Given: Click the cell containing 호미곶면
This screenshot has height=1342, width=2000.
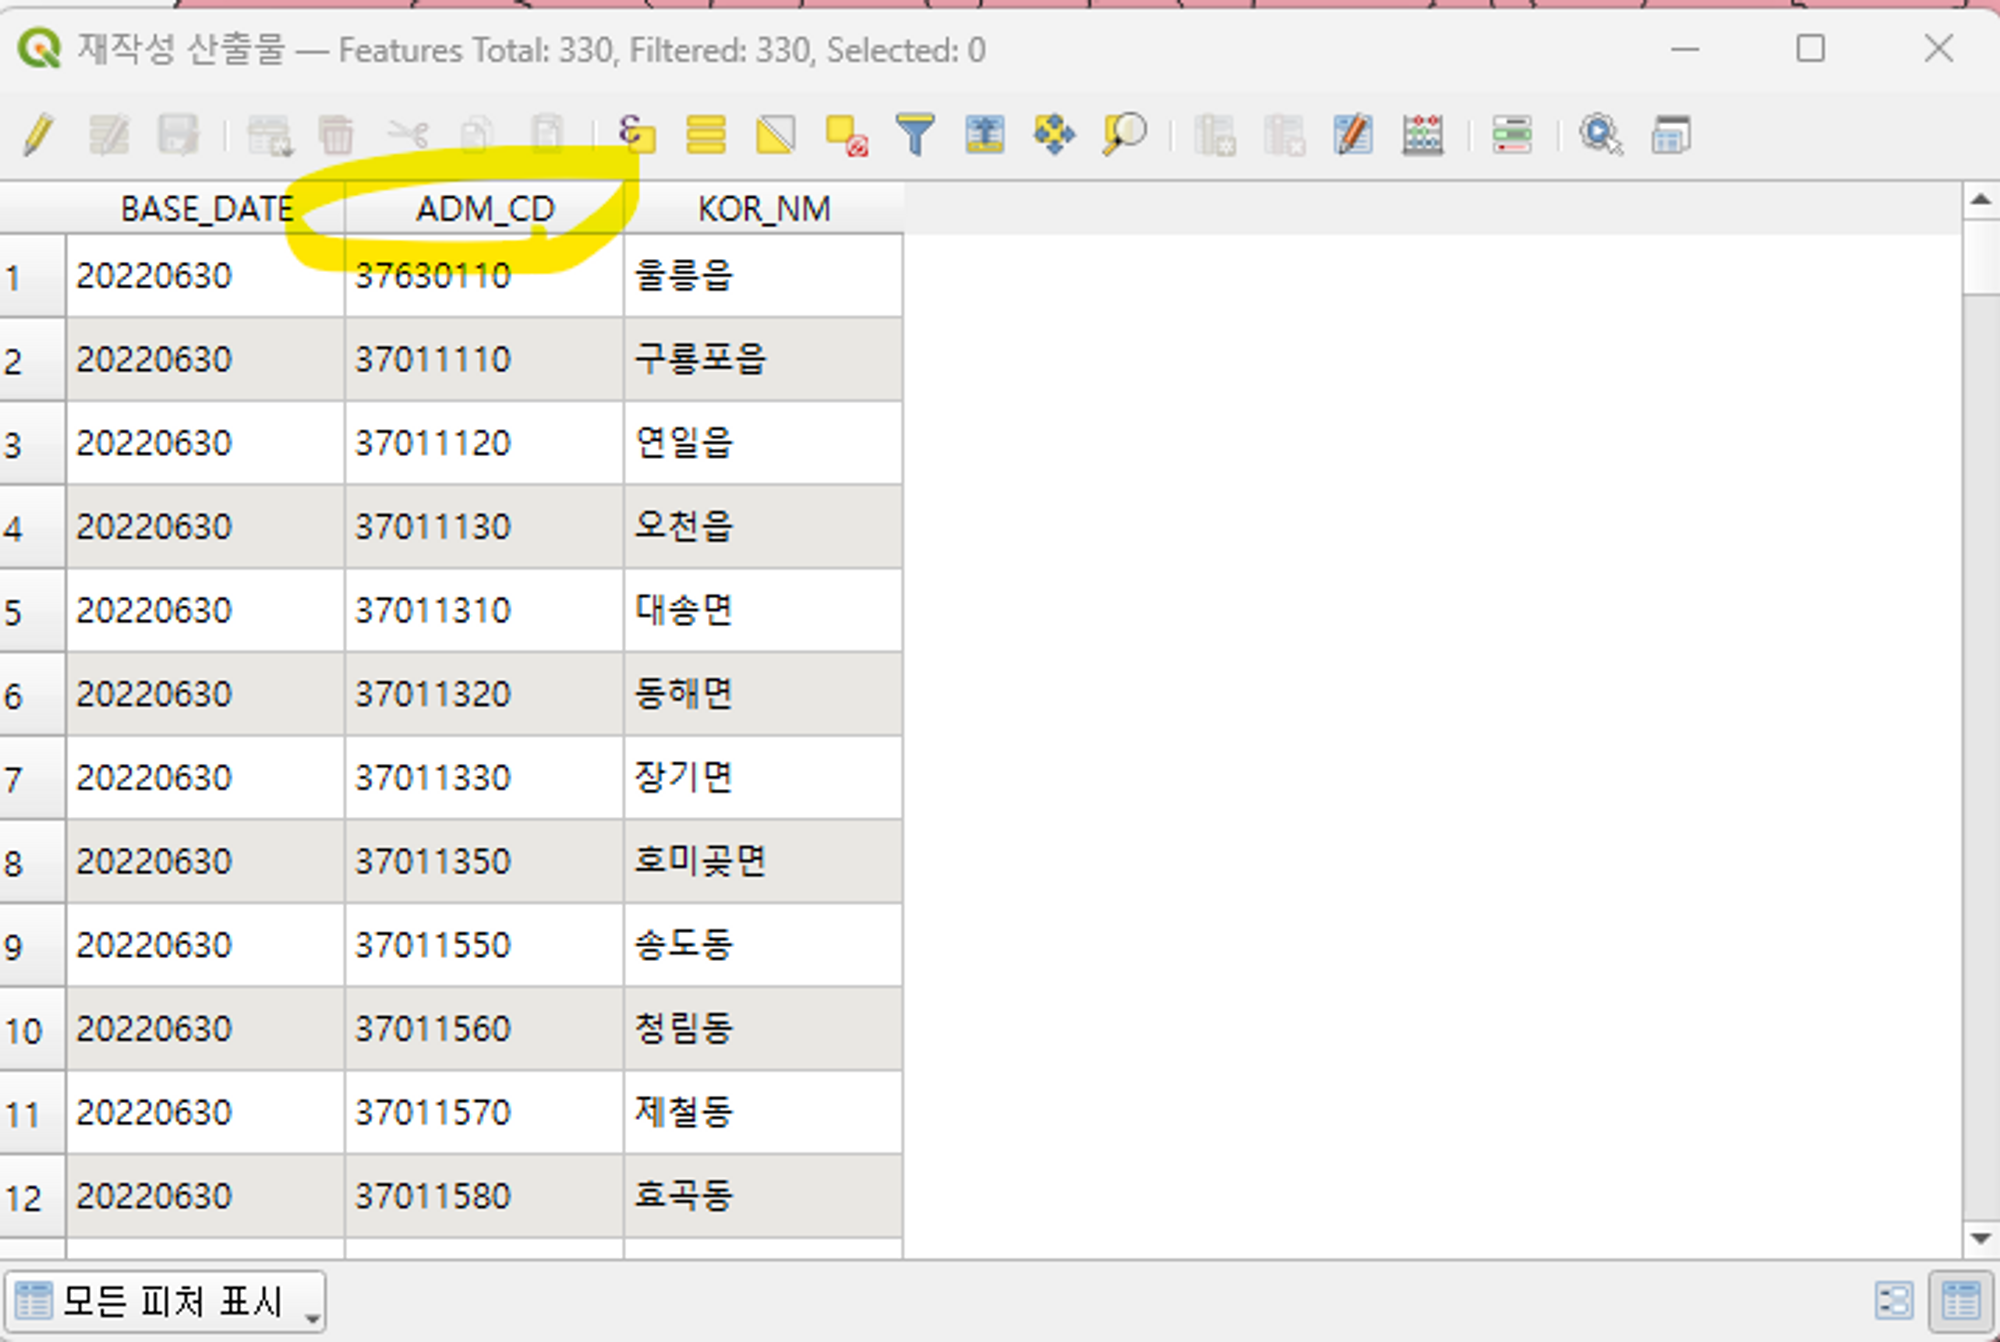Looking at the screenshot, I should pos(763,862).
